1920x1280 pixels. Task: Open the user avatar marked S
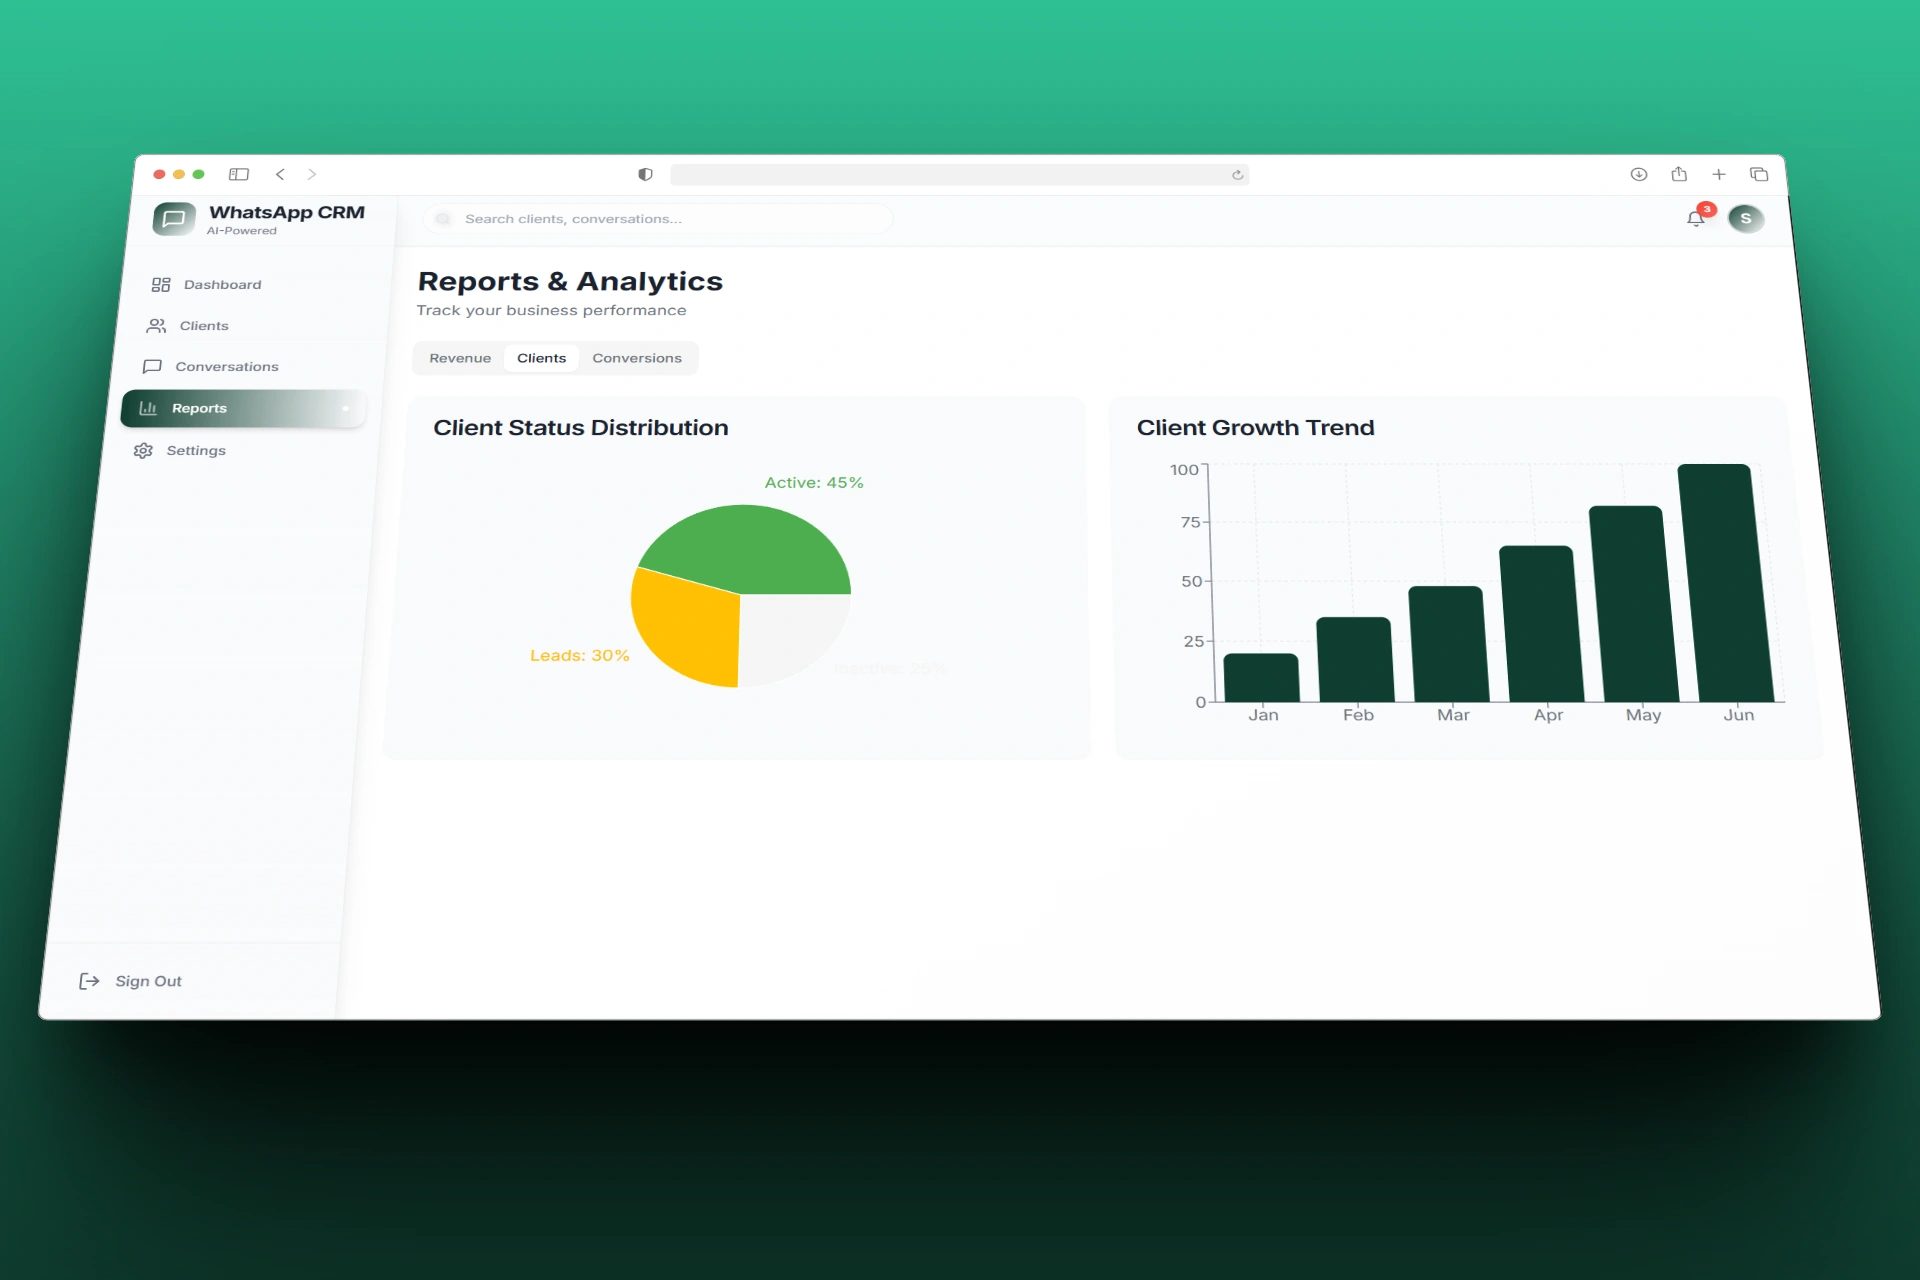1747,219
